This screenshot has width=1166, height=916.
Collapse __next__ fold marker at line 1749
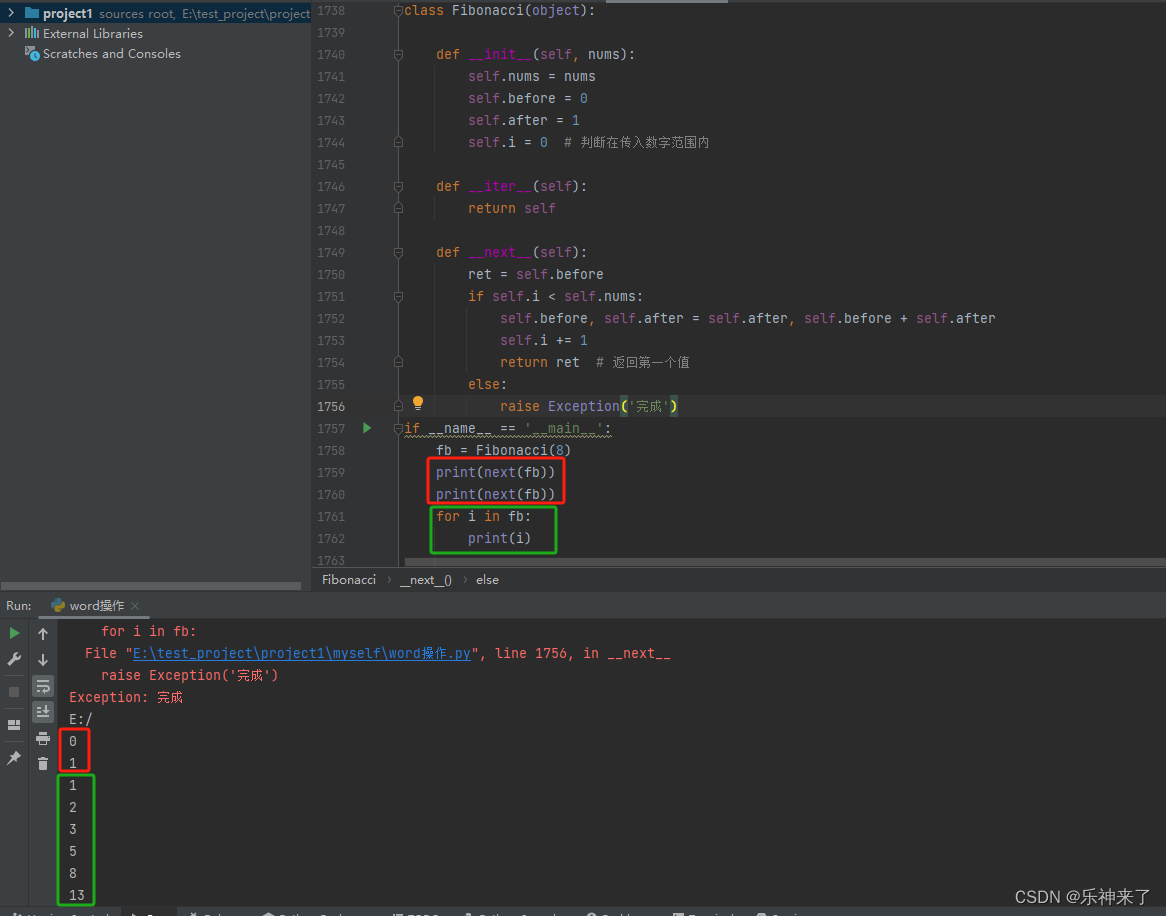click(399, 252)
